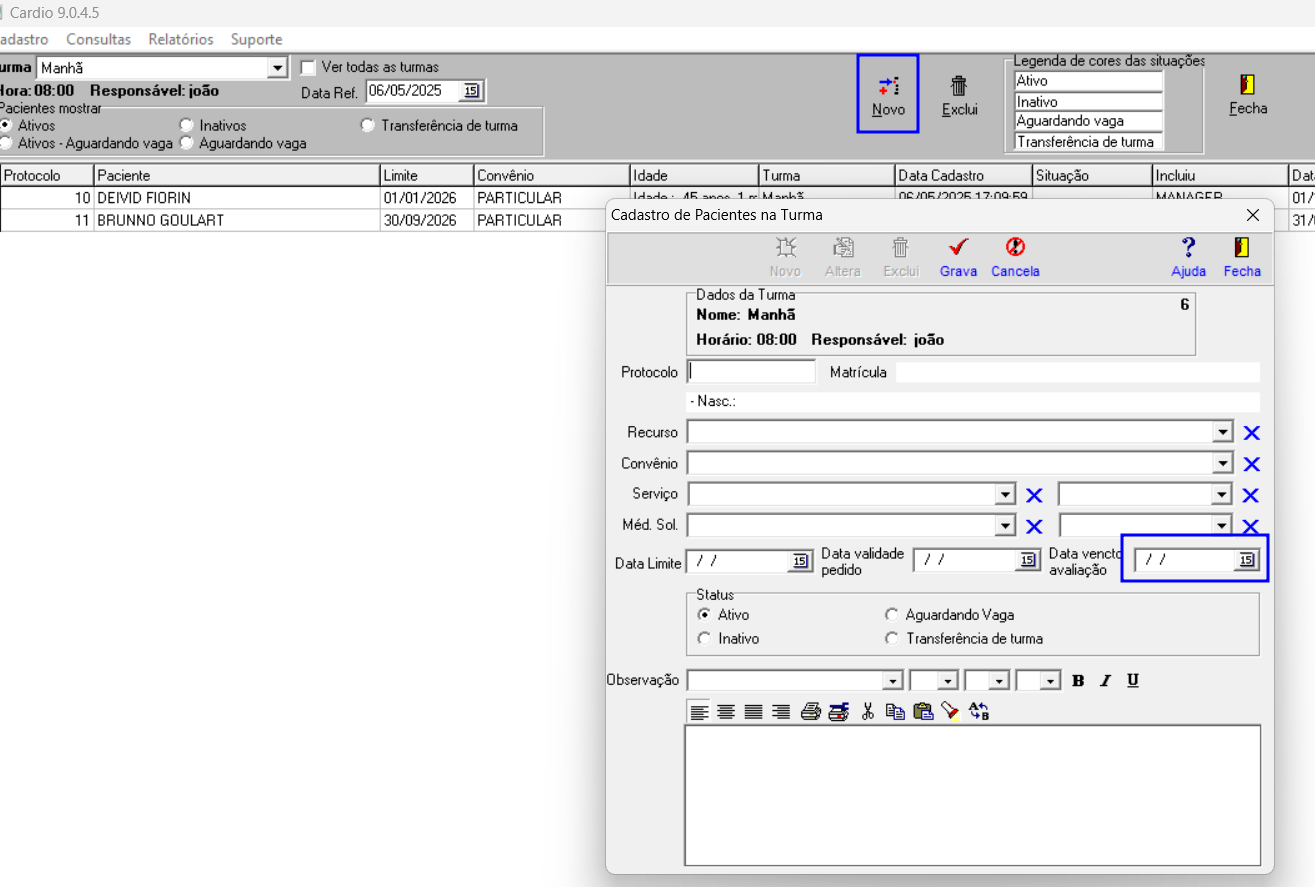Cut selected text with the scissors icon
The height and width of the screenshot is (887, 1315).
[868, 712]
